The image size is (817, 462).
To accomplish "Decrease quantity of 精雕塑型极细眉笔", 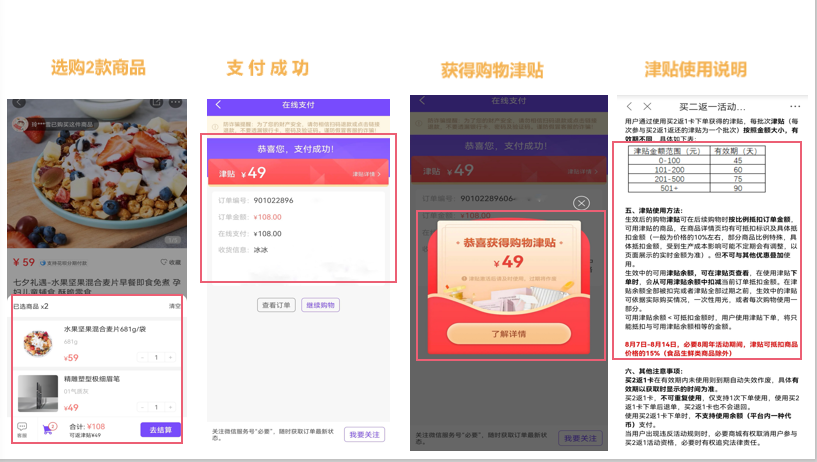I will coord(142,407).
